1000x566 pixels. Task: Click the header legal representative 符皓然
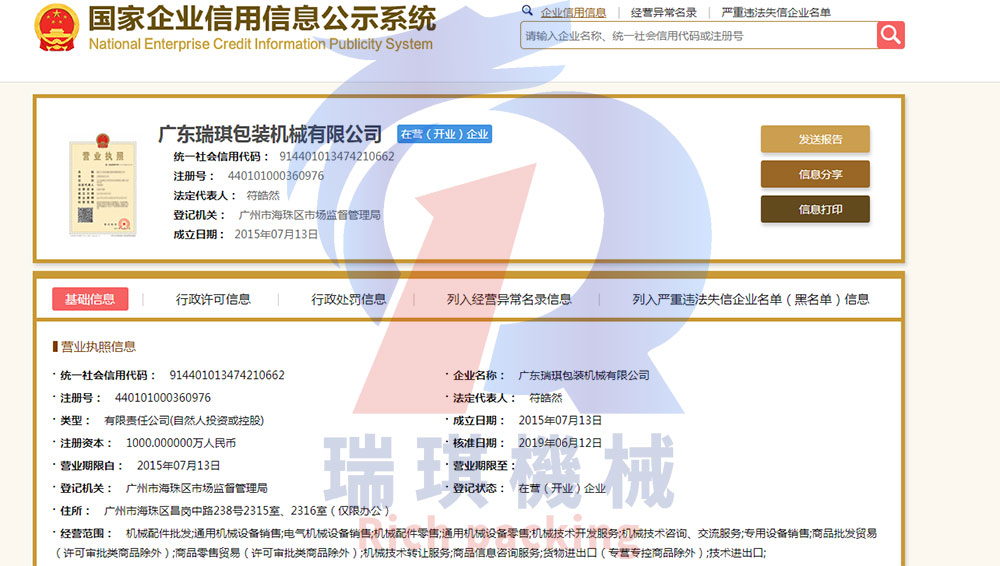click(263, 195)
